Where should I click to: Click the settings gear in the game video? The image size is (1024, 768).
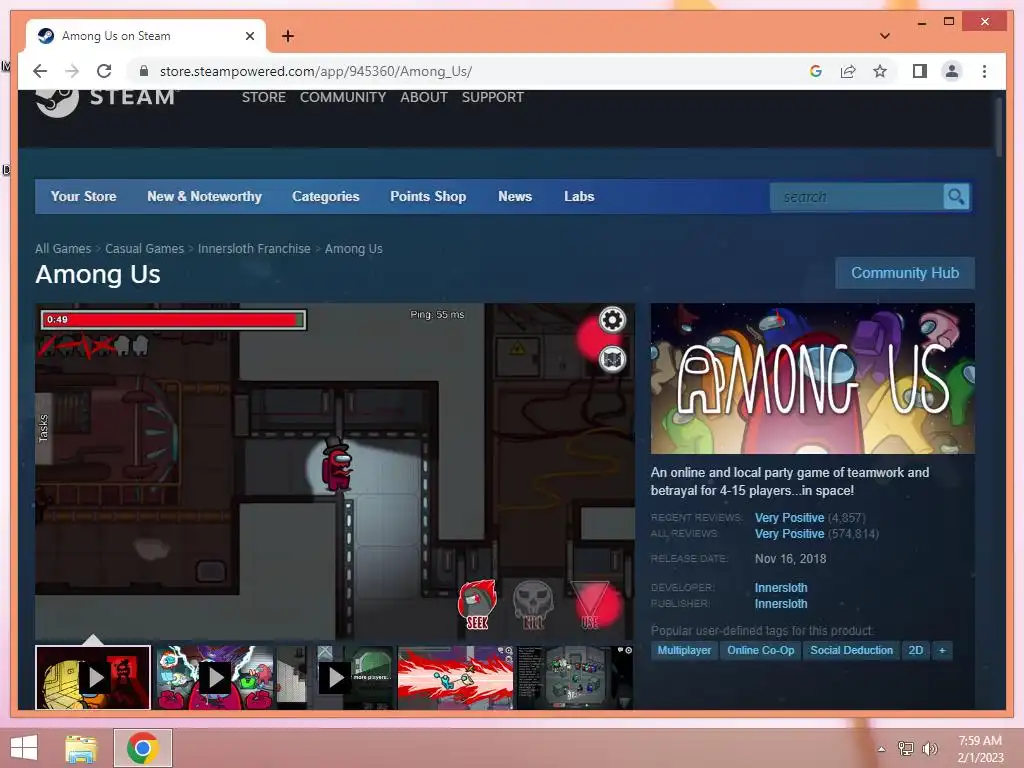click(x=612, y=320)
